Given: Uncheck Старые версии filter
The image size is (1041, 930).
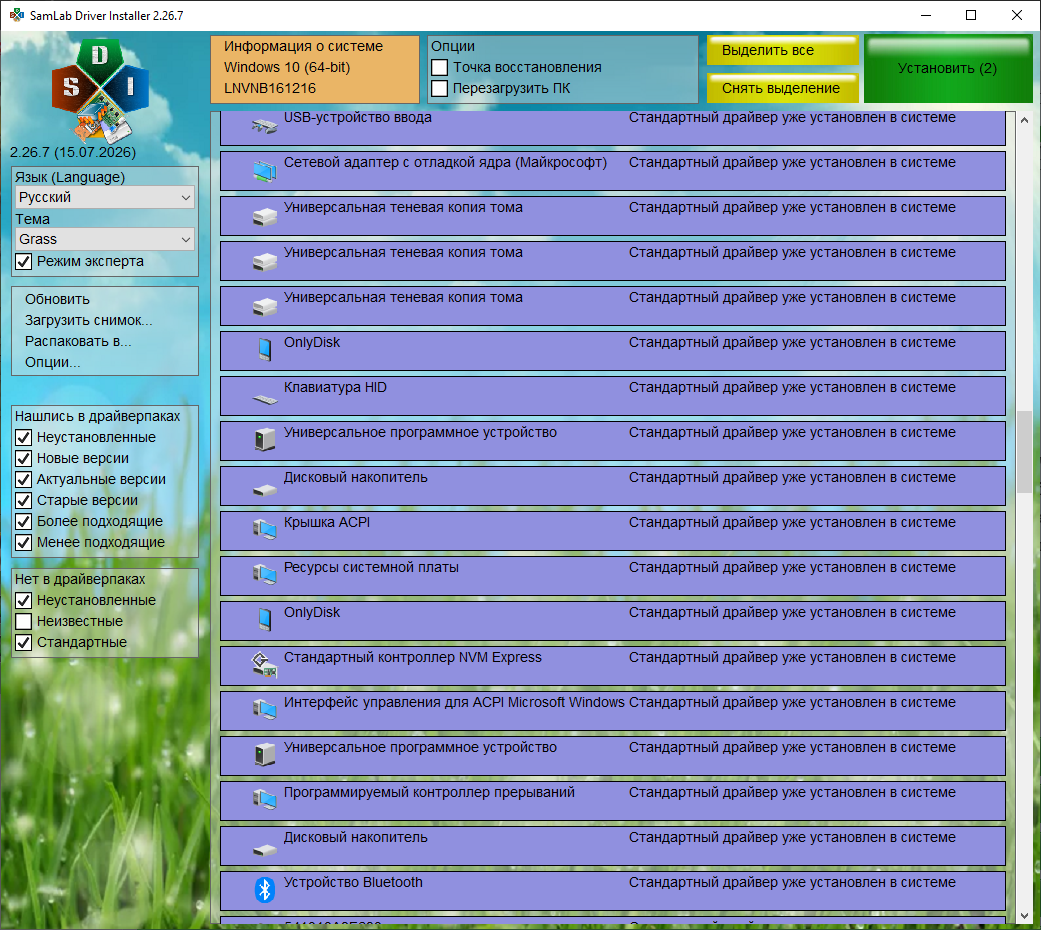Looking at the screenshot, I should point(23,501).
